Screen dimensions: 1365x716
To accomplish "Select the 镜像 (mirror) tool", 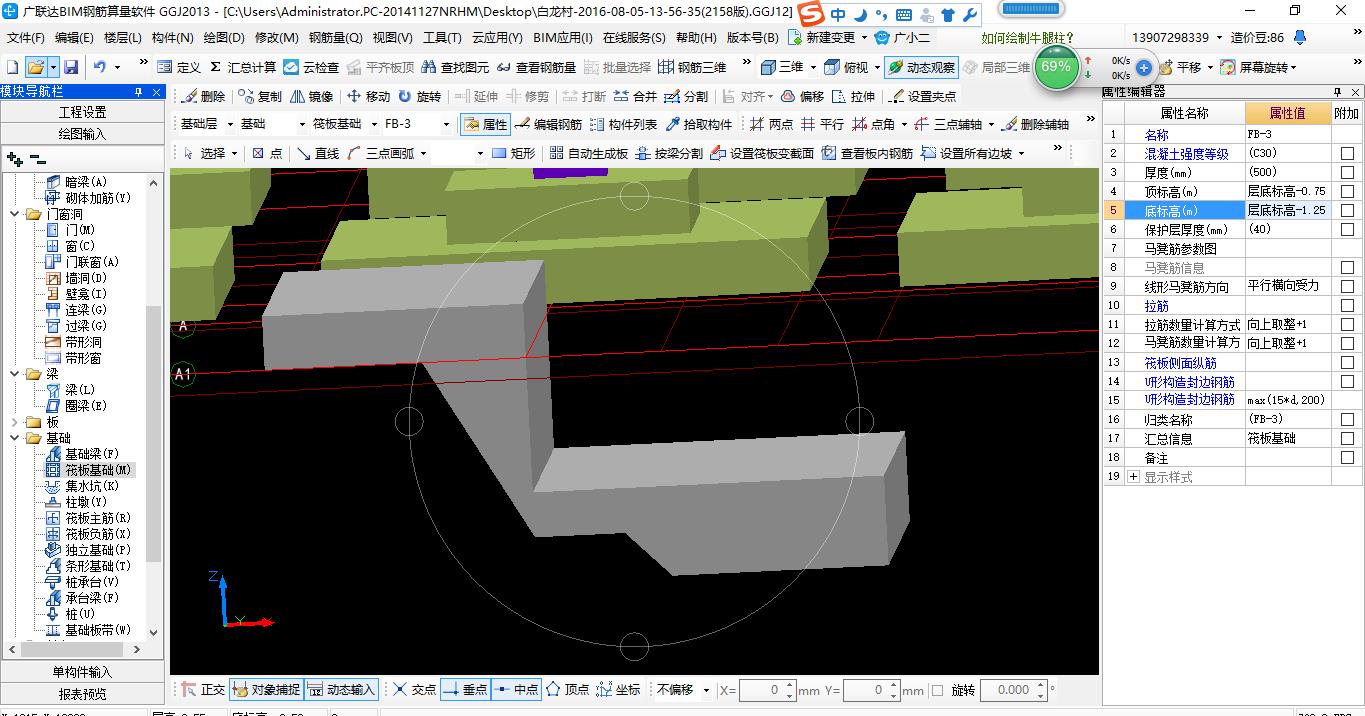I will pyautogui.click(x=311, y=97).
